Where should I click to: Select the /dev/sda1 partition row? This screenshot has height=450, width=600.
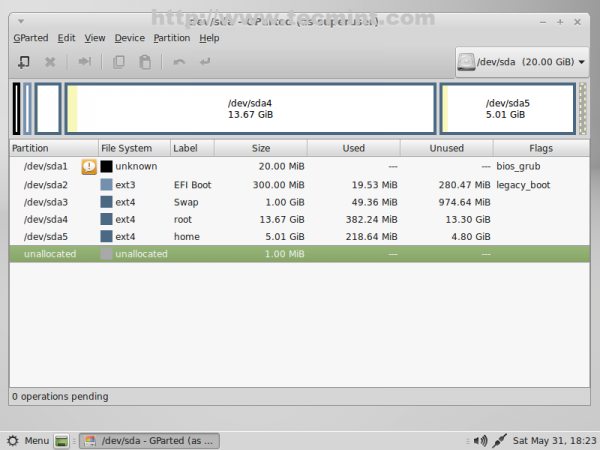click(300, 166)
